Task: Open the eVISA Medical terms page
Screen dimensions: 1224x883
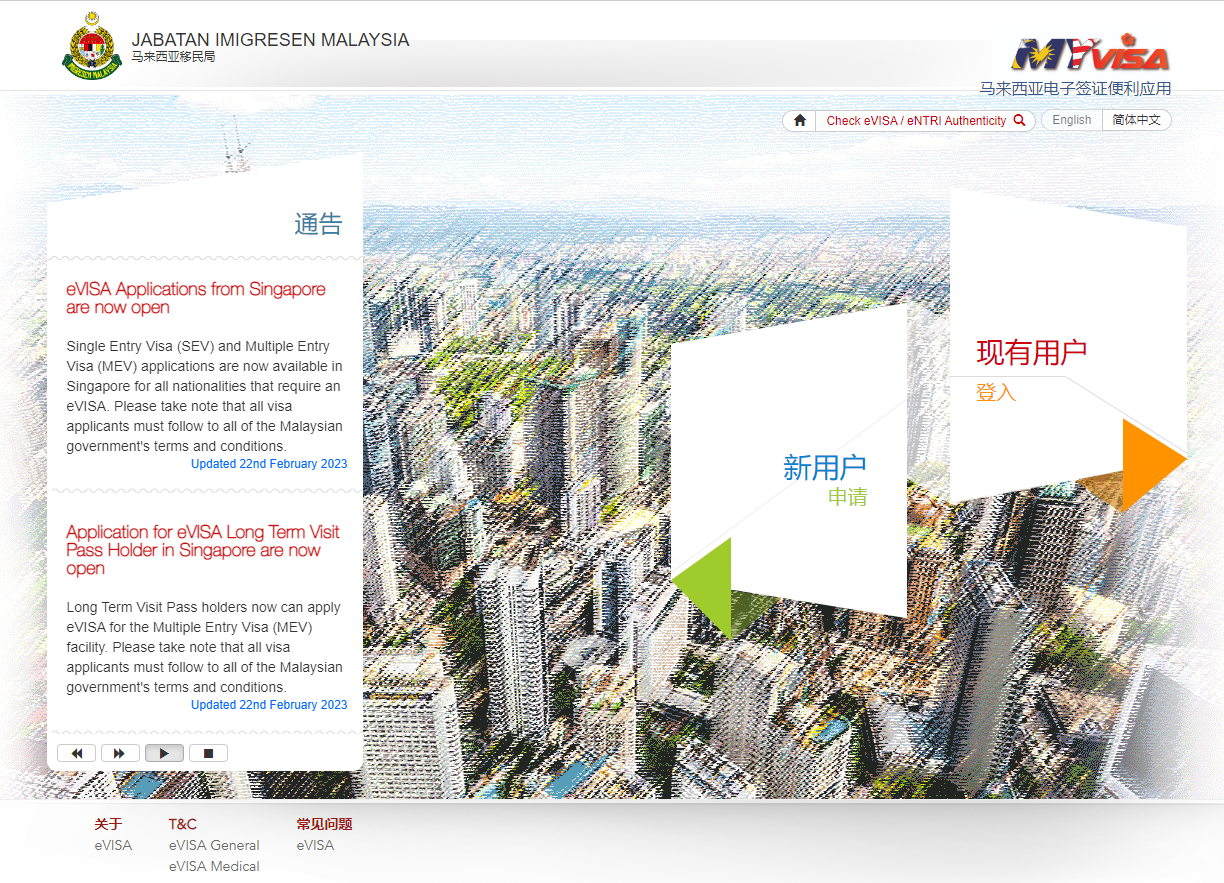Action: (214, 867)
